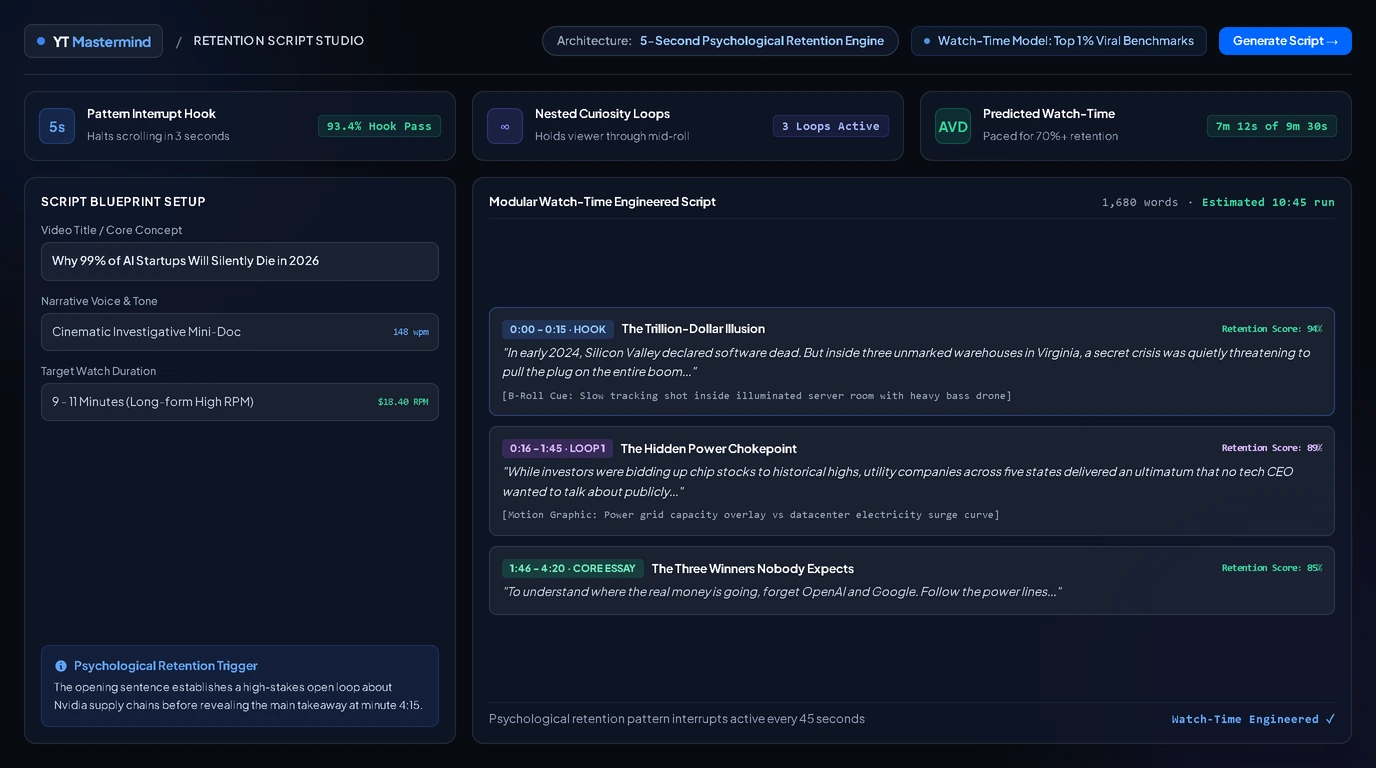The height and width of the screenshot is (768, 1376).
Task: Click the 5s Pattern Interrupt Hook icon
Action: (x=57, y=126)
